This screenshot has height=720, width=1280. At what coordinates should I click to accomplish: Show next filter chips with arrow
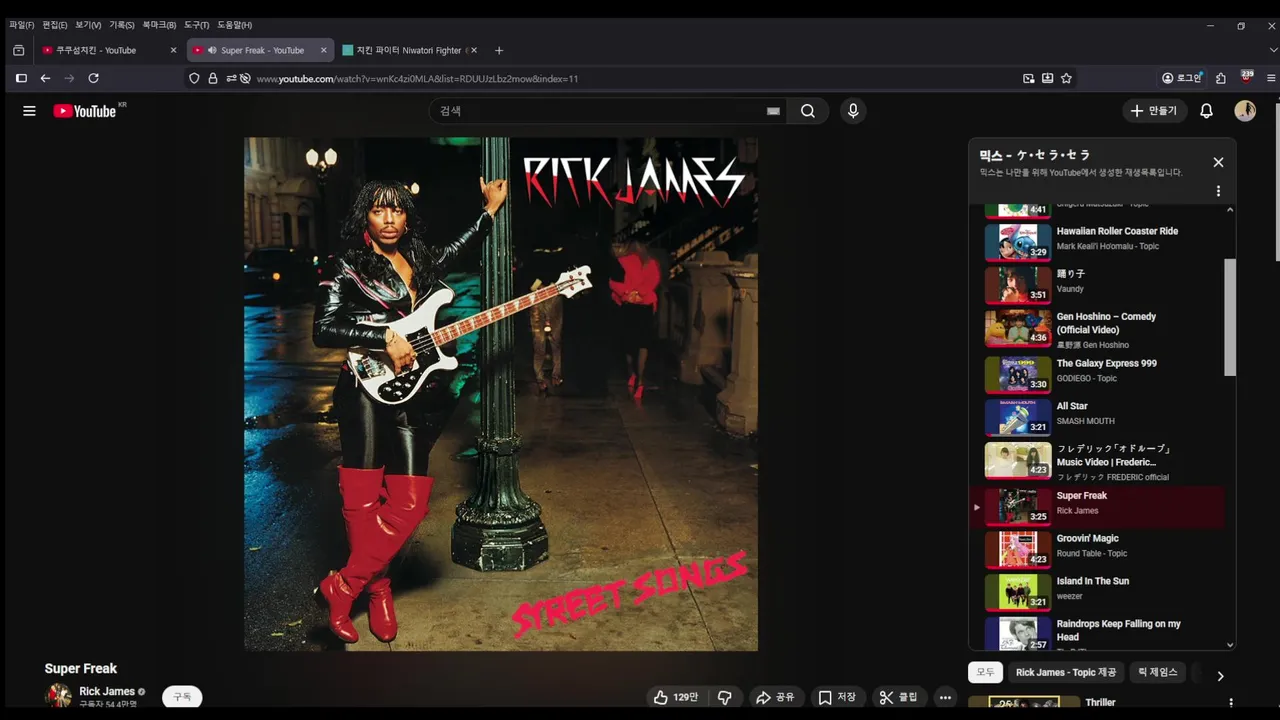pos(1220,676)
